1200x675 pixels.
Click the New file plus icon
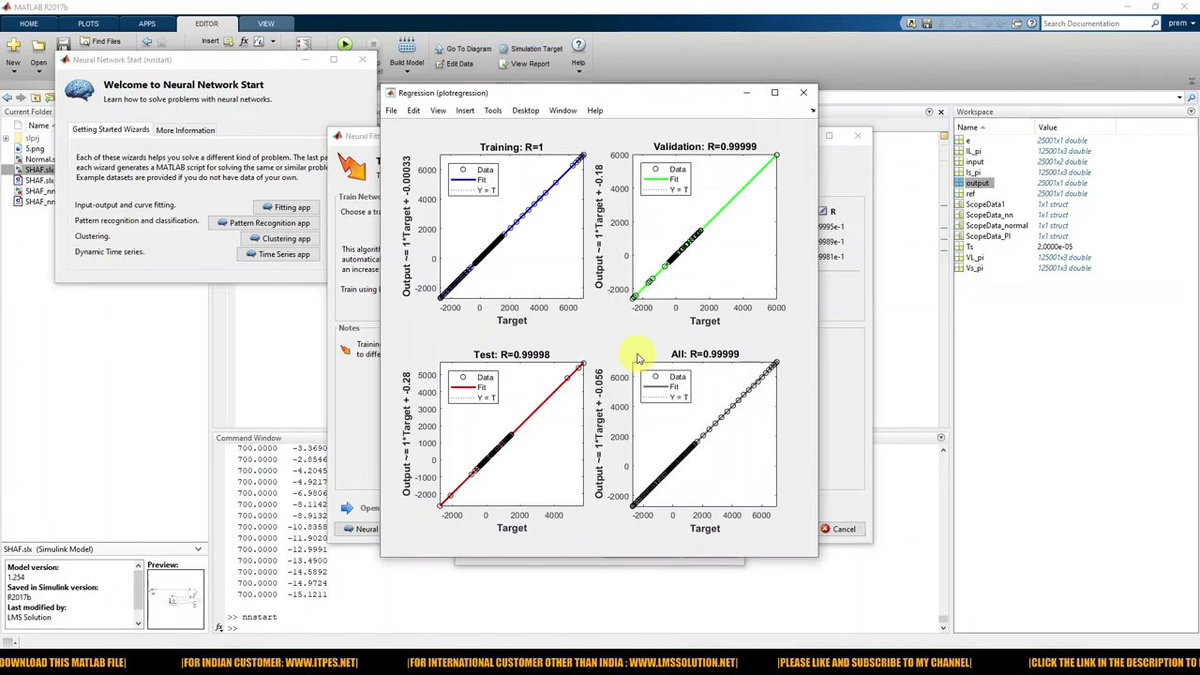(13, 45)
